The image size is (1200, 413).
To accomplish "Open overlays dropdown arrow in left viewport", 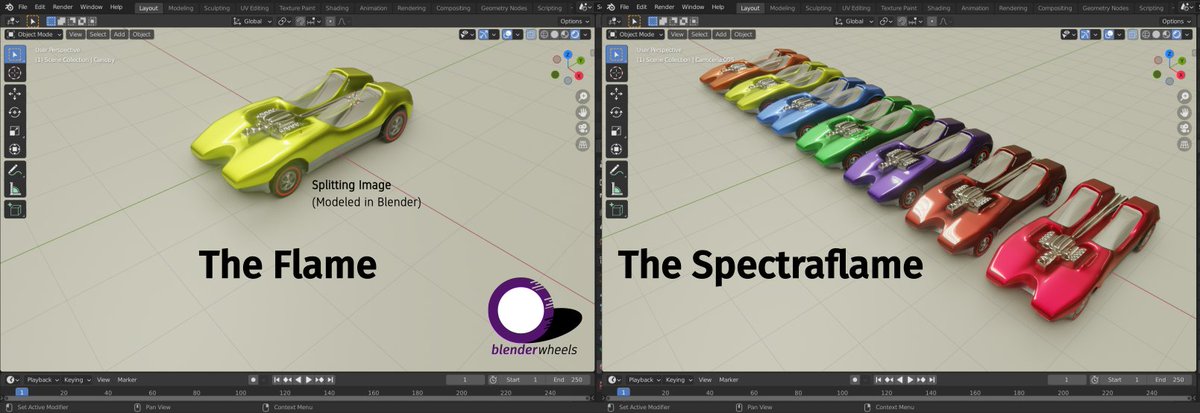I will coord(519,34).
